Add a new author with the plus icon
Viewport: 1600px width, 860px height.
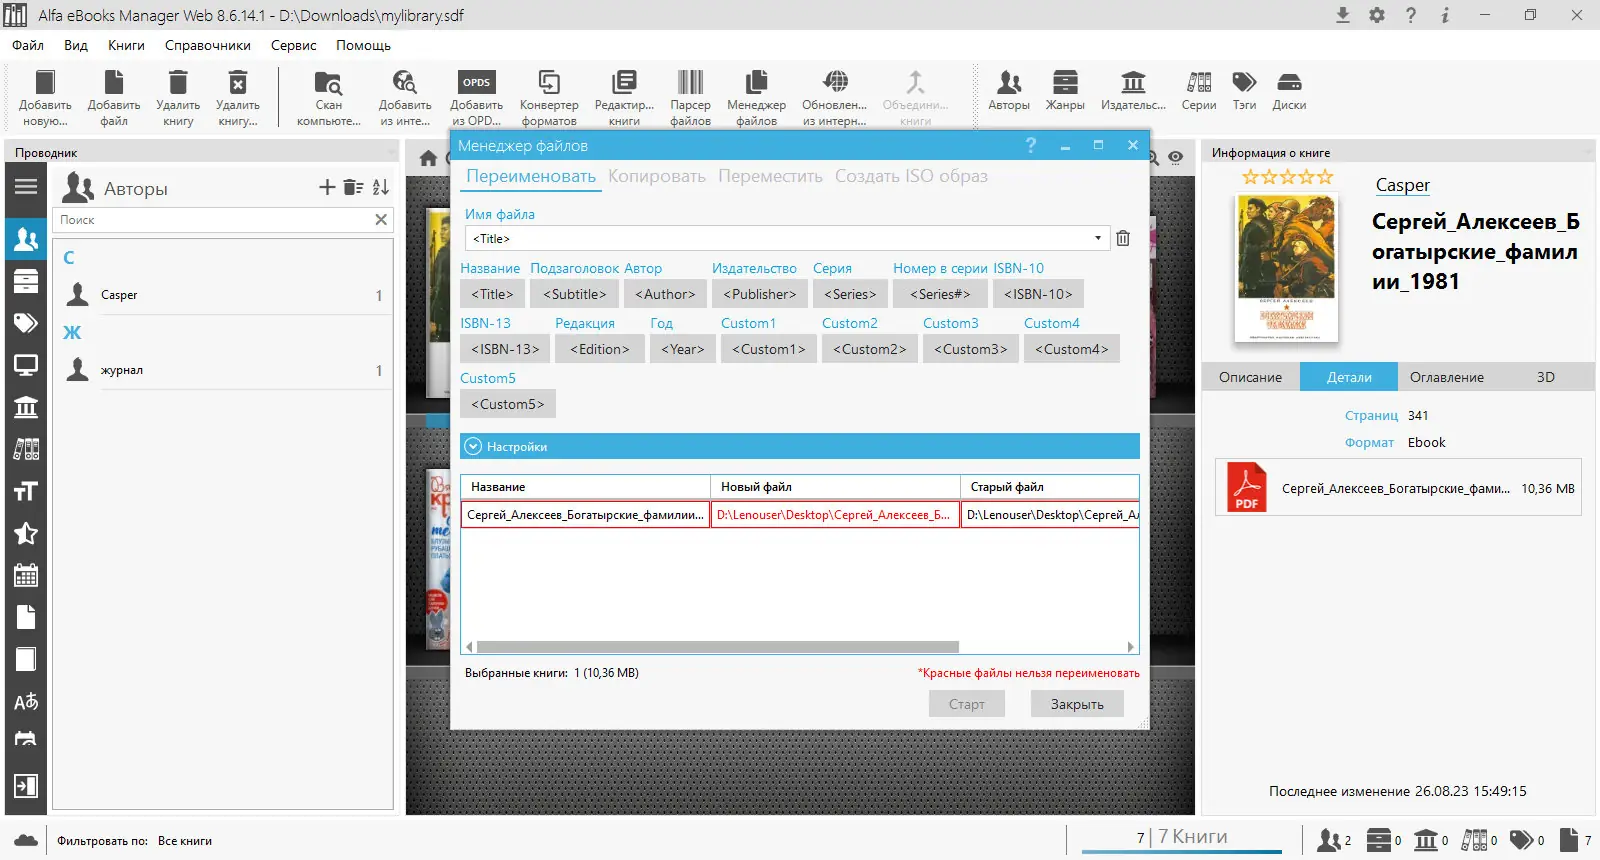[x=327, y=187]
